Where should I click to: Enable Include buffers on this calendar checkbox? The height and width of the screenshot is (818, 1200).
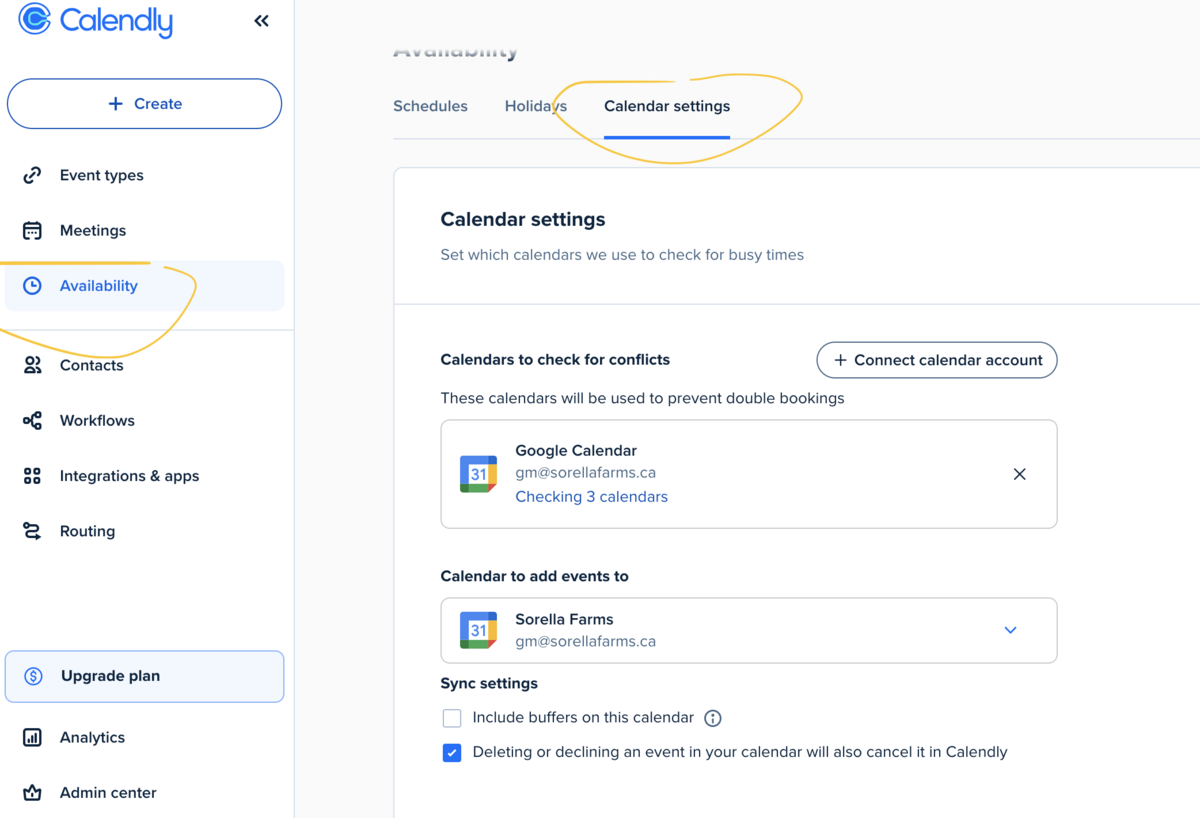pos(452,718)
